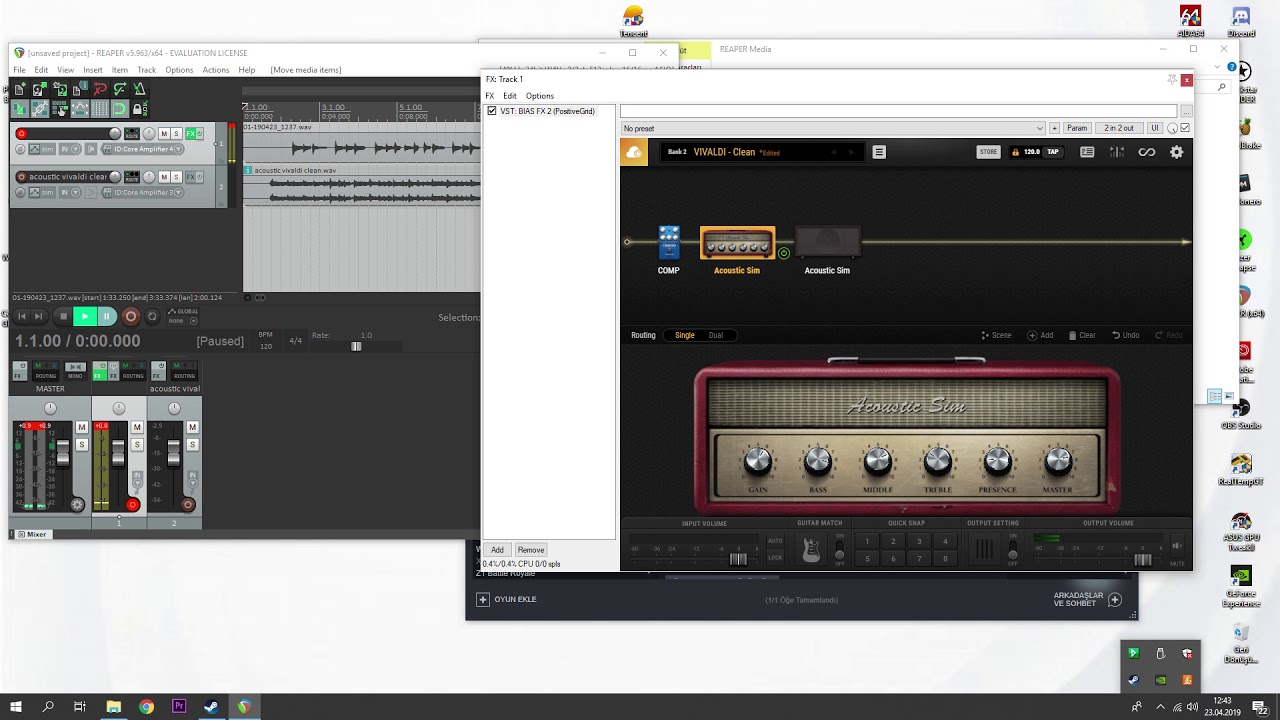Click the REAPER new project icon

[x=19, y=89]
